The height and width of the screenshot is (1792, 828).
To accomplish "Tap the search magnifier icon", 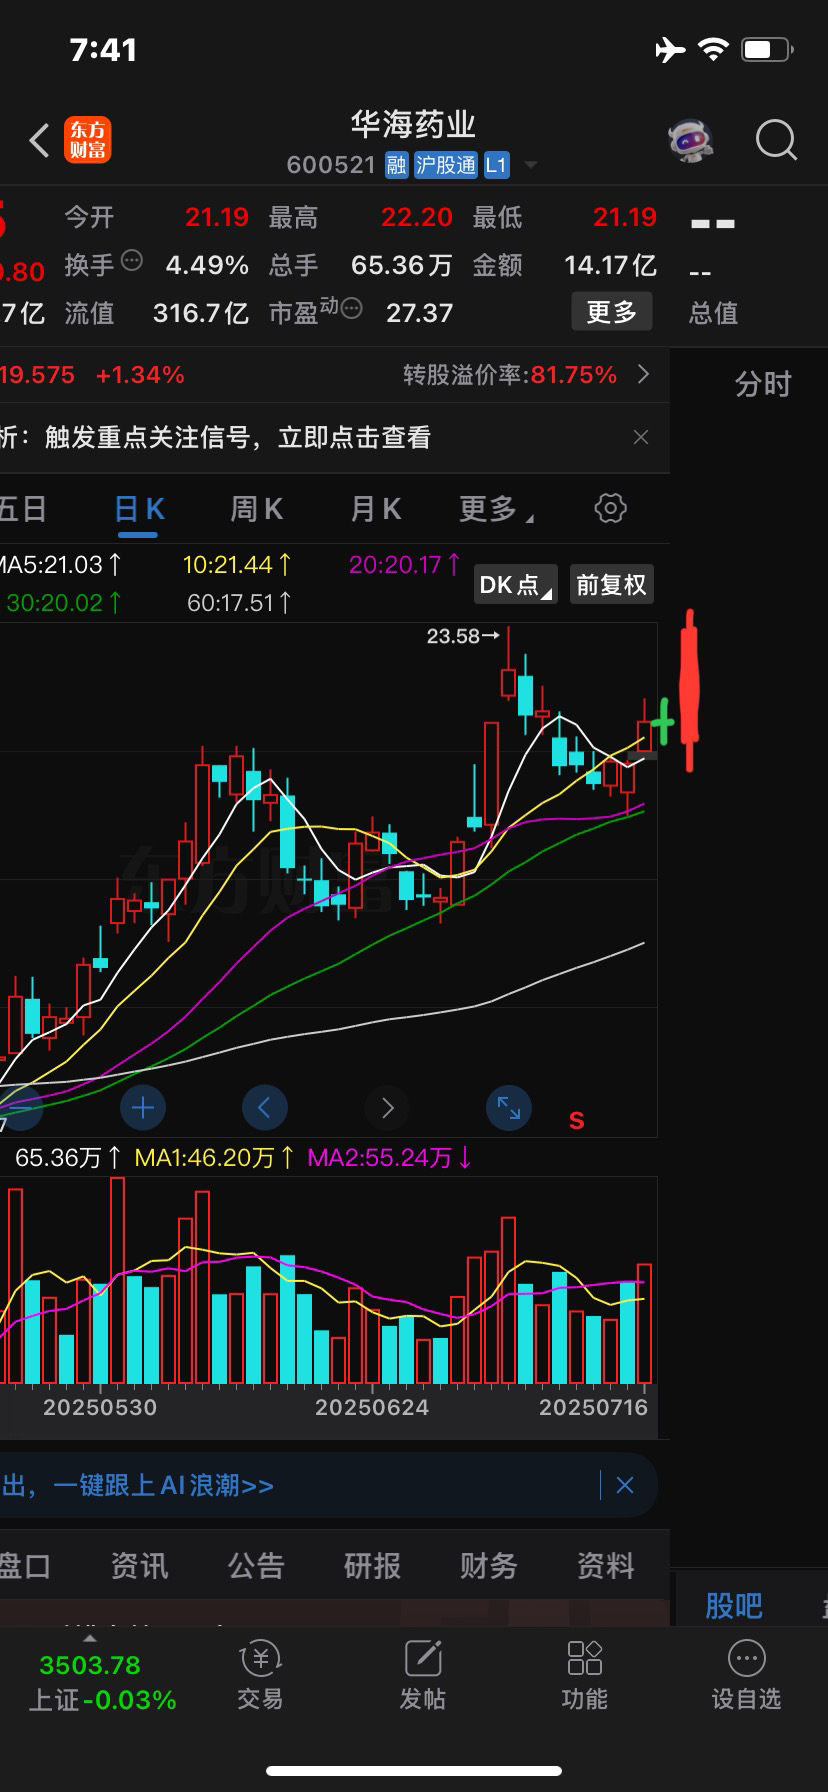I will [x=776, y=141].
